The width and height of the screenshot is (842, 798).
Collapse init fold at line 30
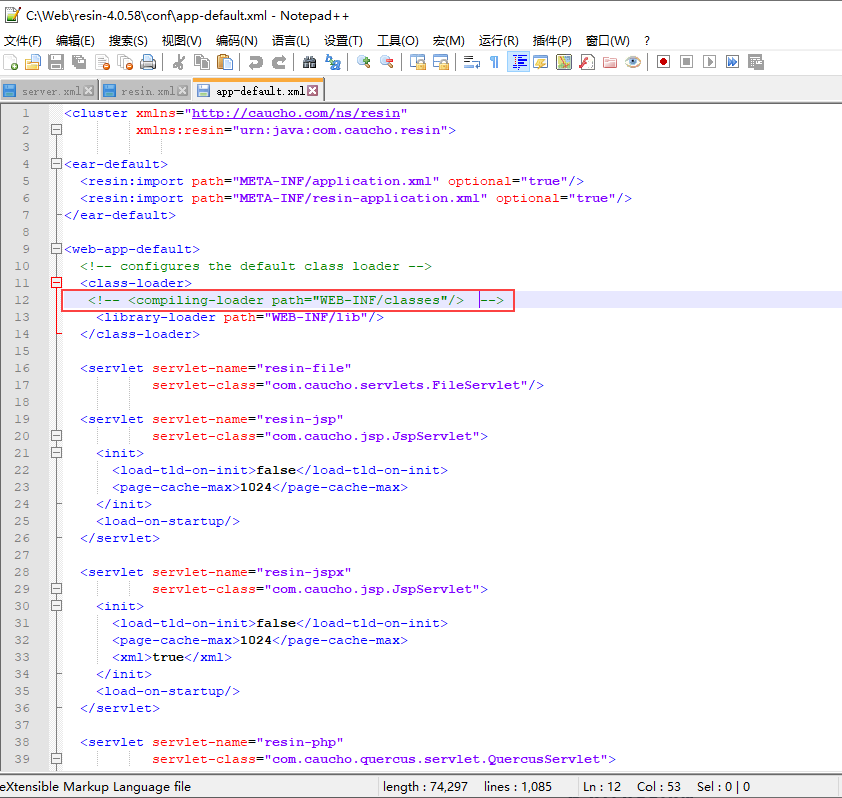[56, 606]
